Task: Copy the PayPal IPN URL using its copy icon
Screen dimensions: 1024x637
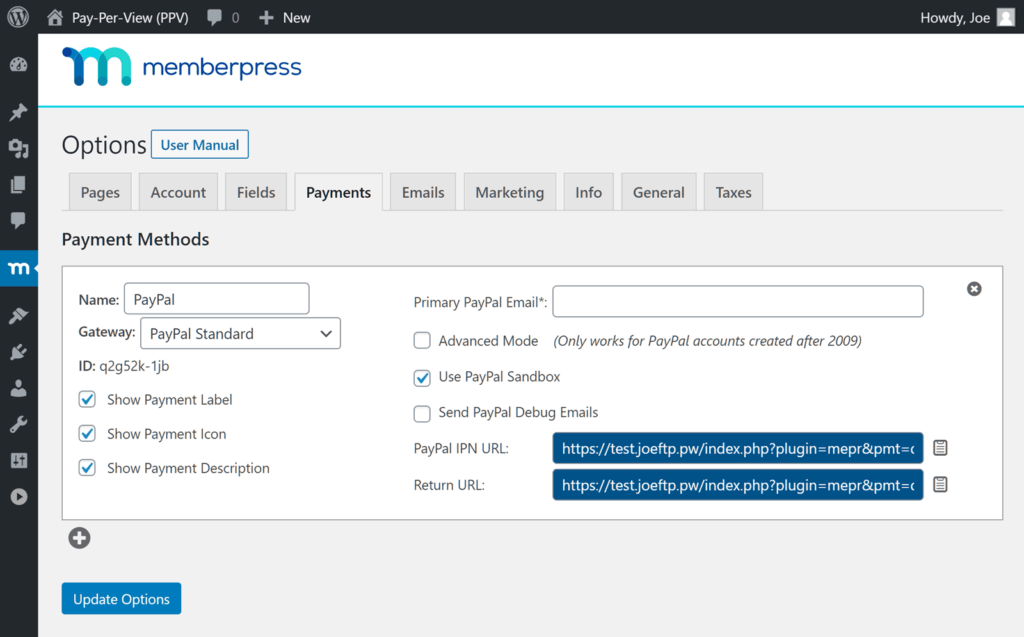Action: pyautogui.click(x=940, y=448)
